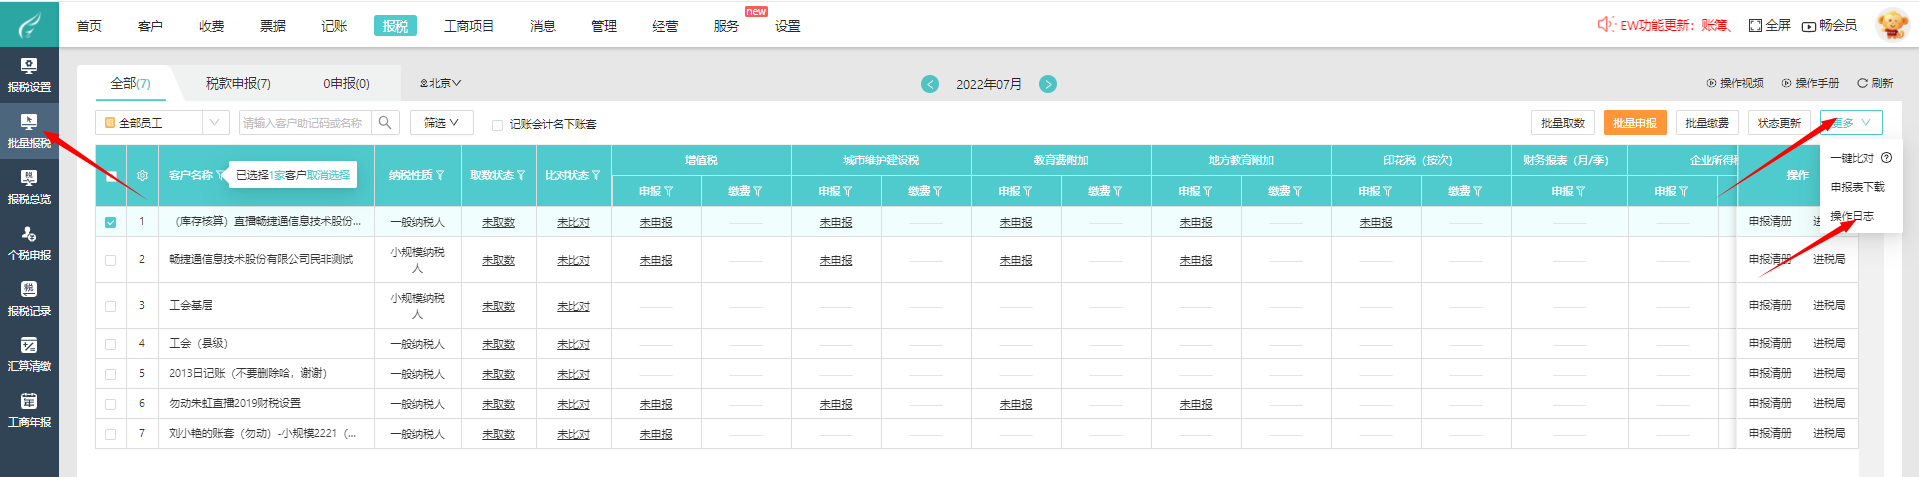
Task: Select 操作日志 from the more menu
Action: (1851, 216)
